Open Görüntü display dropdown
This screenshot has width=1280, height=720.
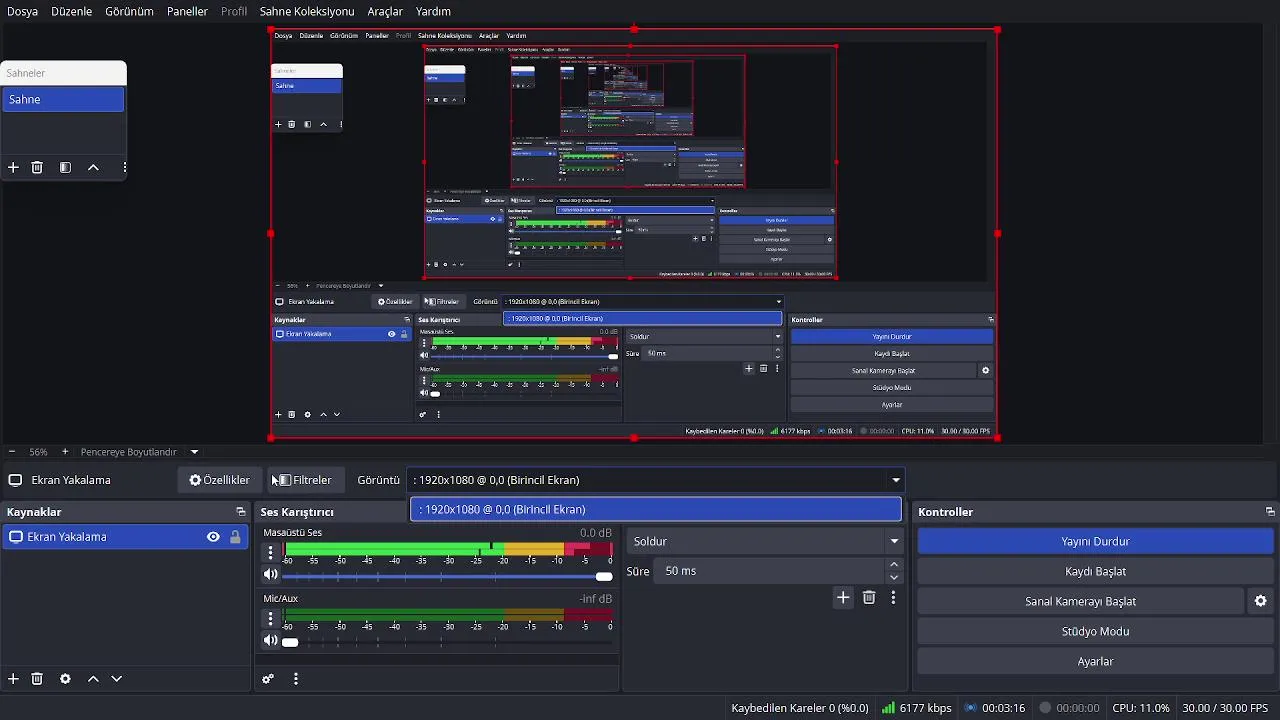[x=655, y=480]
